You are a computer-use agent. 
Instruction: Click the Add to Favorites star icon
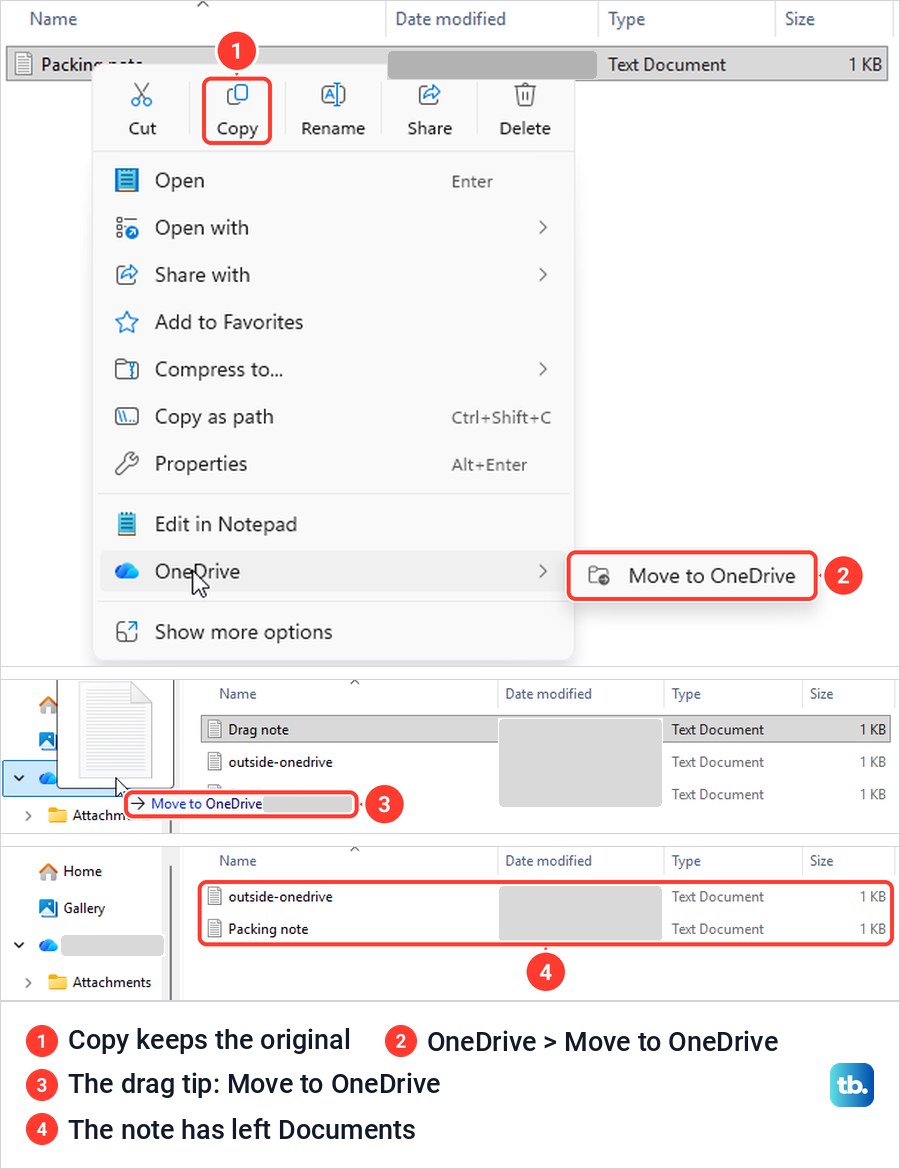click(x=127, y=322)
